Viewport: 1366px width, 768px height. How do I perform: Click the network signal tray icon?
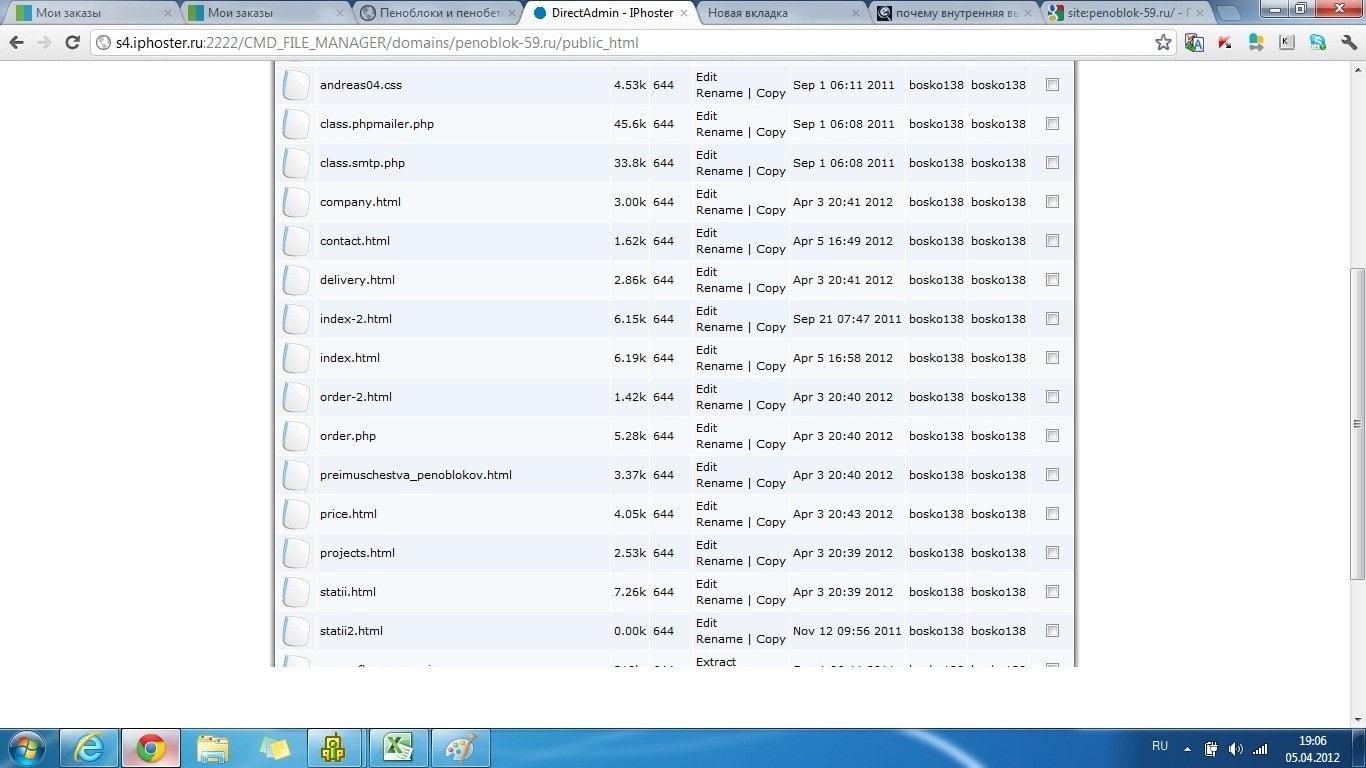1260,748
